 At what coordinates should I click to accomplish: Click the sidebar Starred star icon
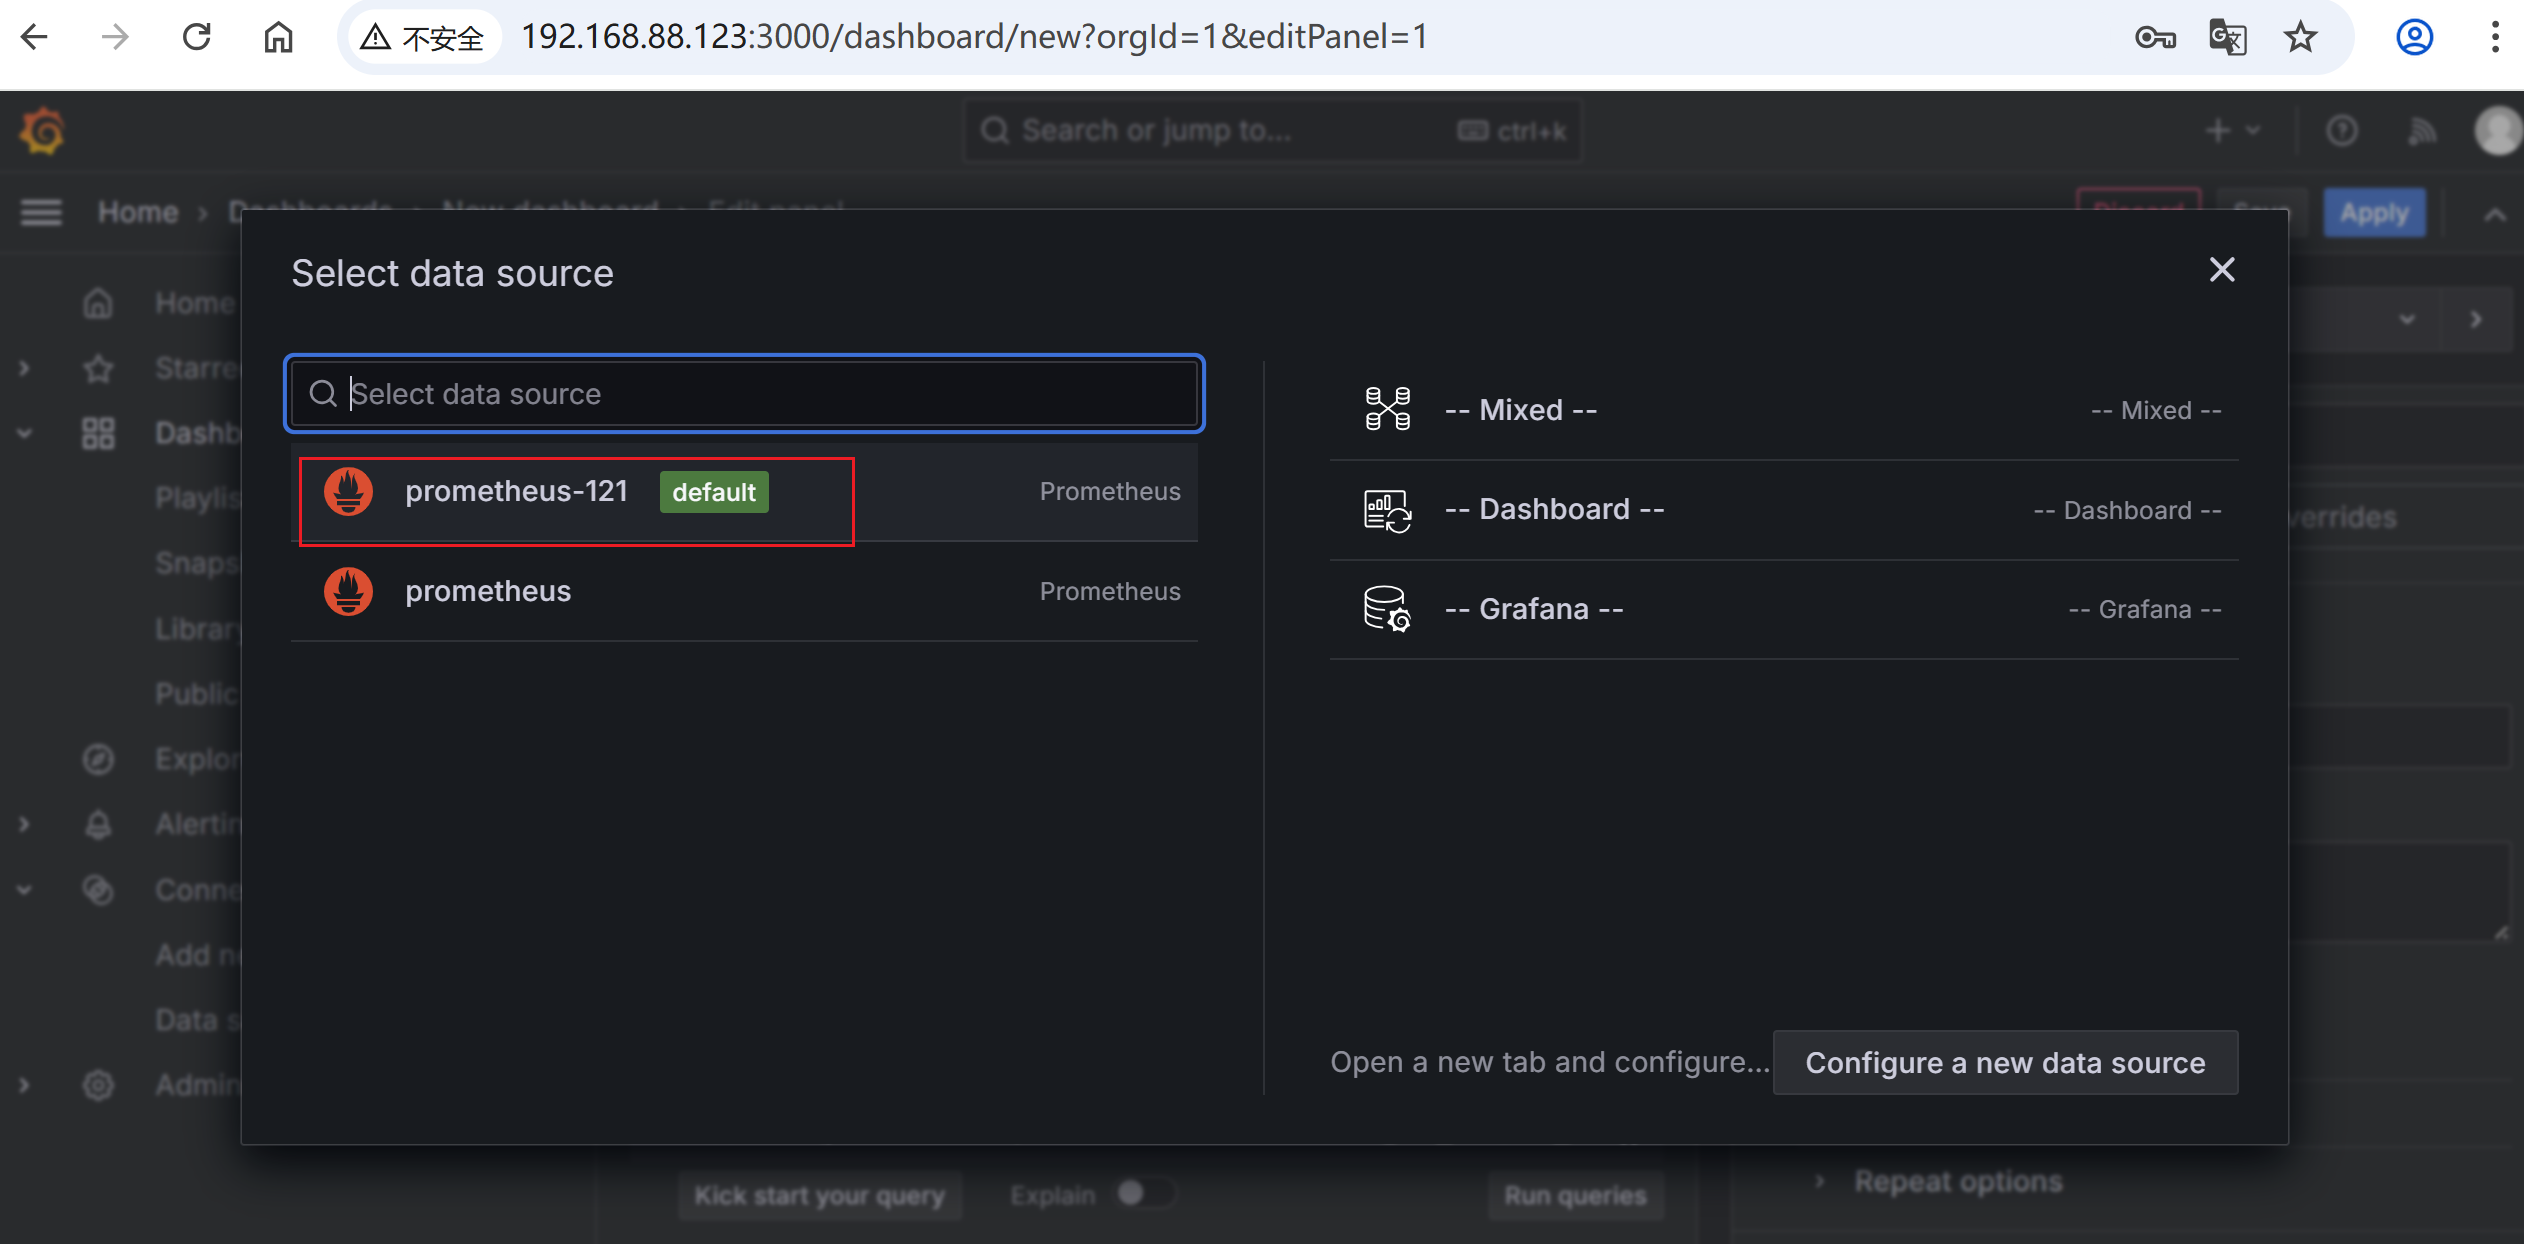click(x=98, y=368)
